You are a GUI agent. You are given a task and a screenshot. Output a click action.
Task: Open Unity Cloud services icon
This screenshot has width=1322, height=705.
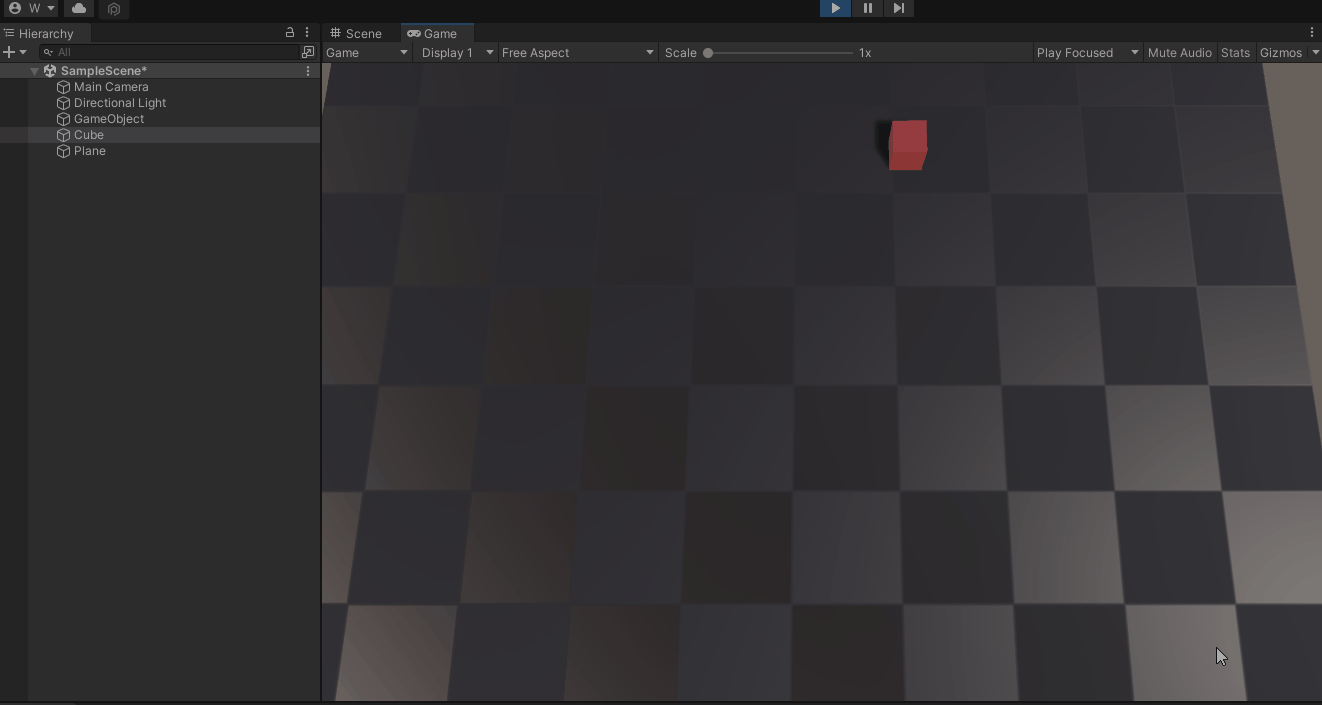[x=79, y=8]
